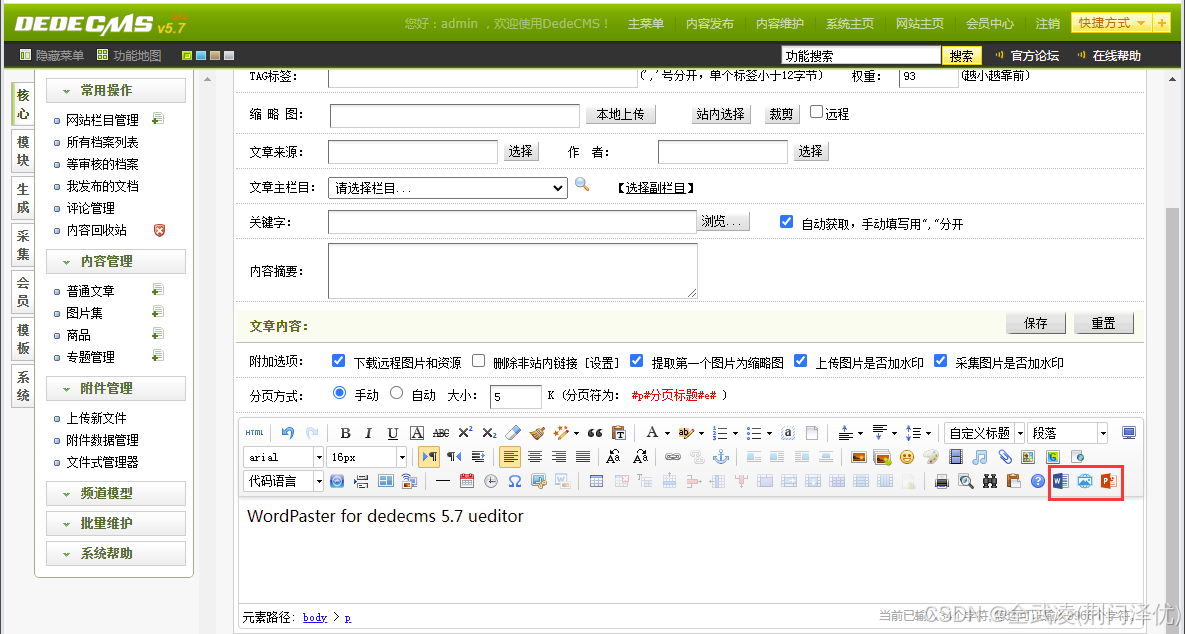Uncheck 自动获取 keywords checkbox
Viewport: 1185px width, 634px height.
click(x=787, y=221)
